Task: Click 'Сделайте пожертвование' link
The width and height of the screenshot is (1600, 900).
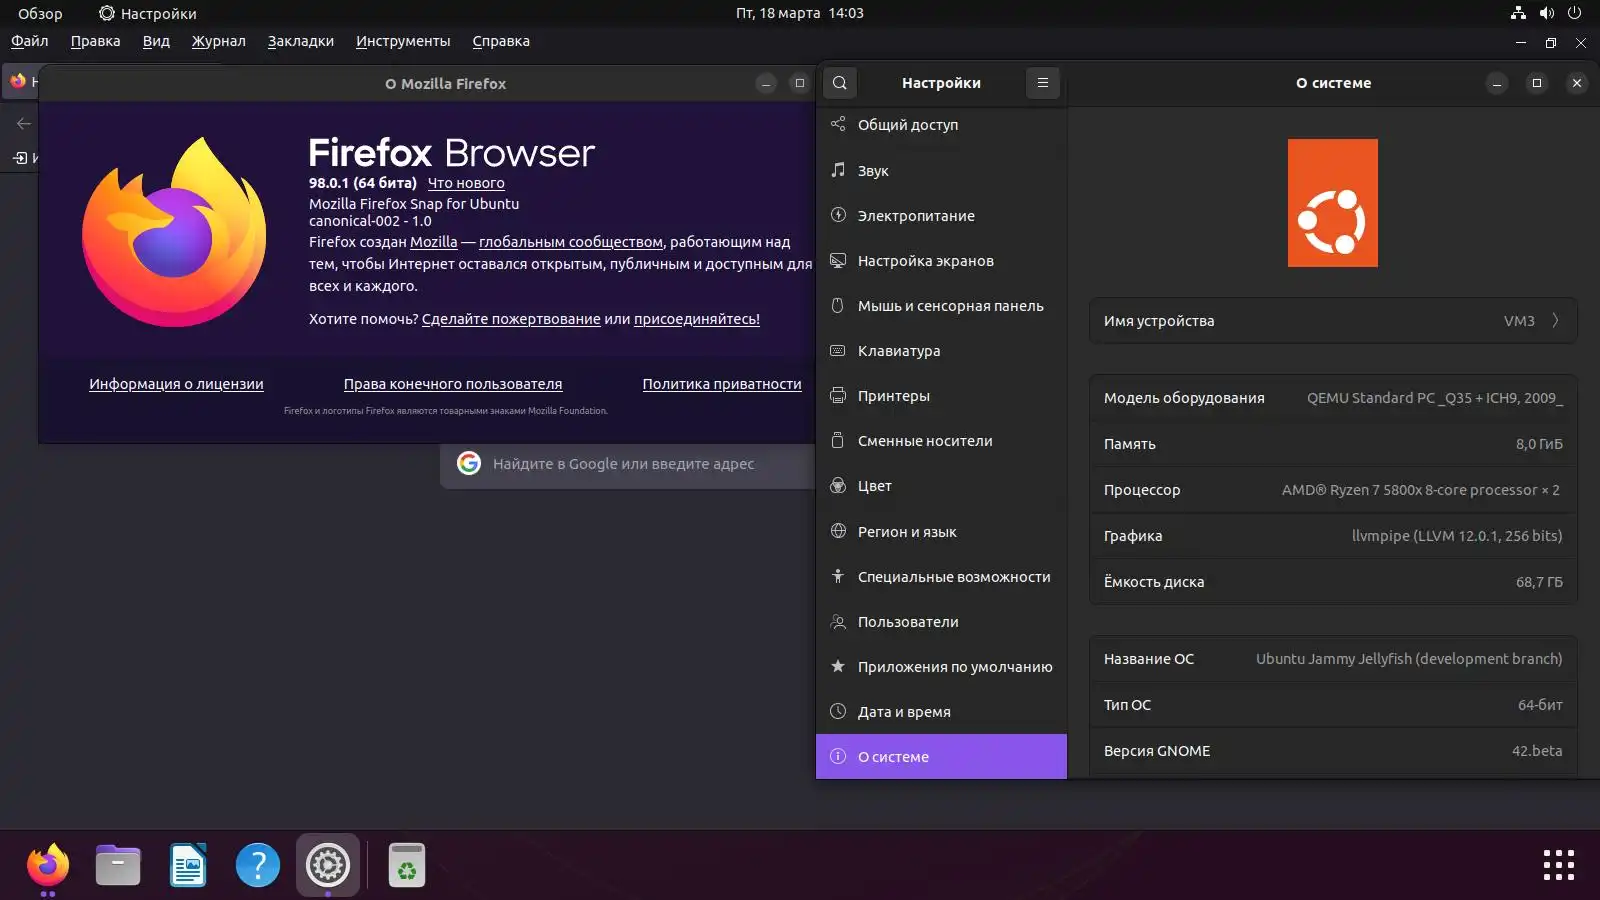Action: [x=511, y=319]
